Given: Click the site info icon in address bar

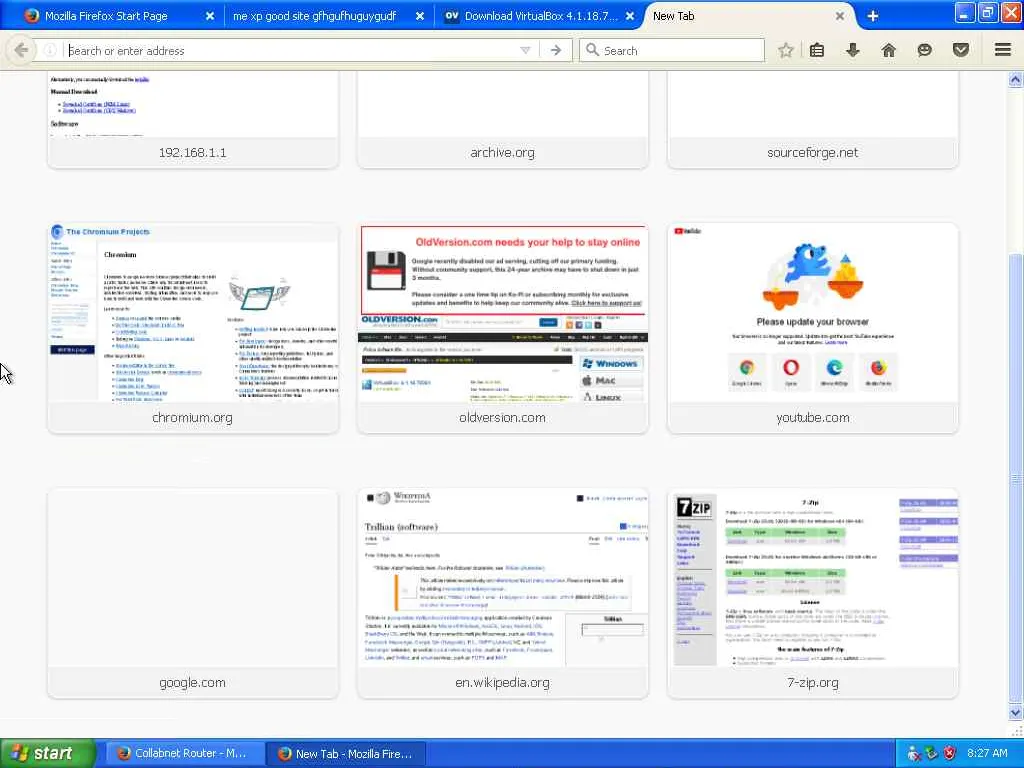Looking at the screenshot, I should (x=50, y=50).
